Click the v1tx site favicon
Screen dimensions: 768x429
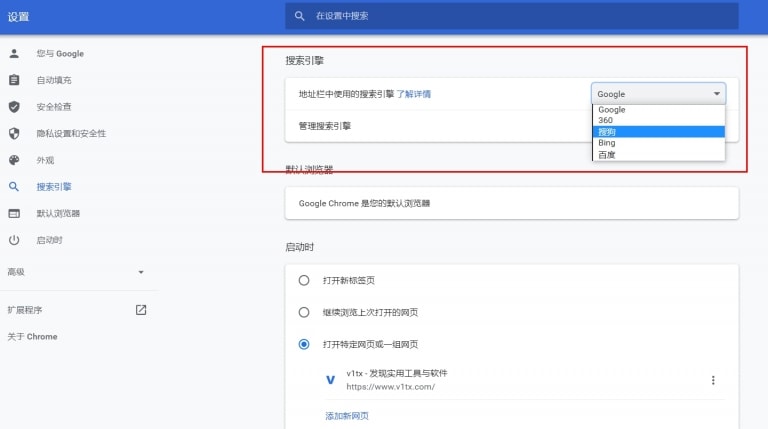[x=331, y=380]
